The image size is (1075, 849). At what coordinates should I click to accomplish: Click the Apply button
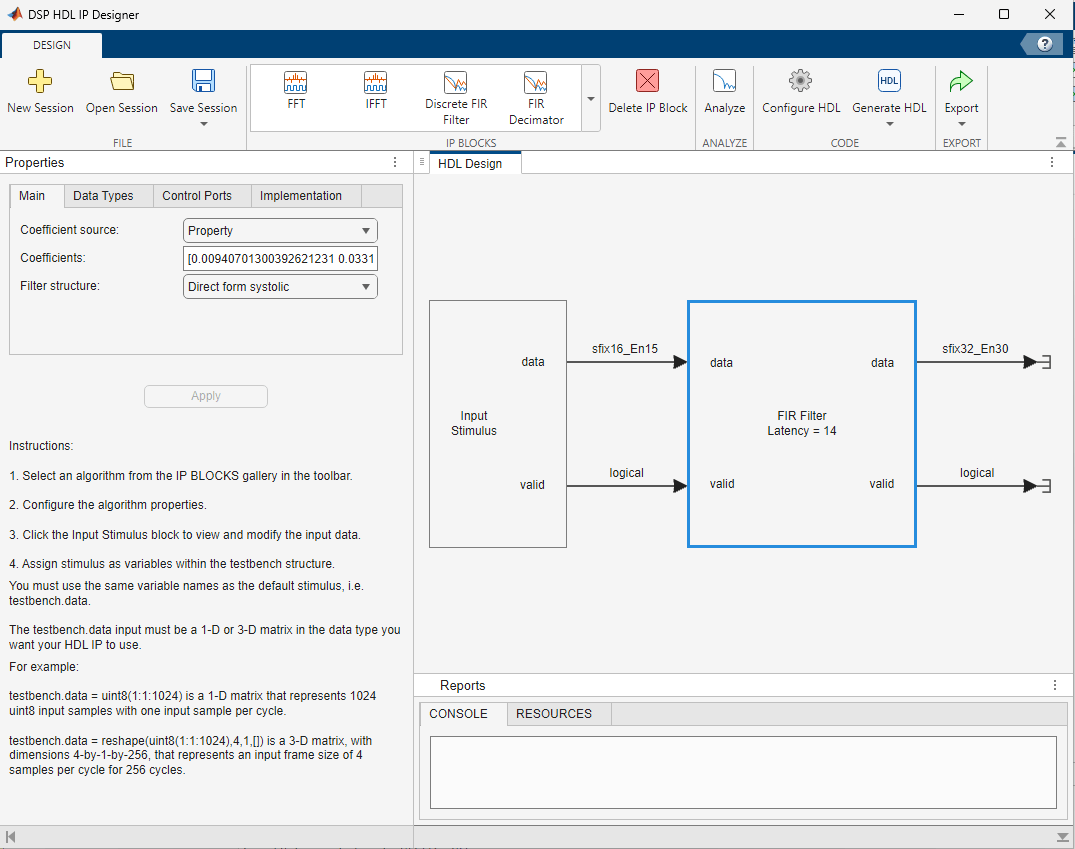[205, 396]
